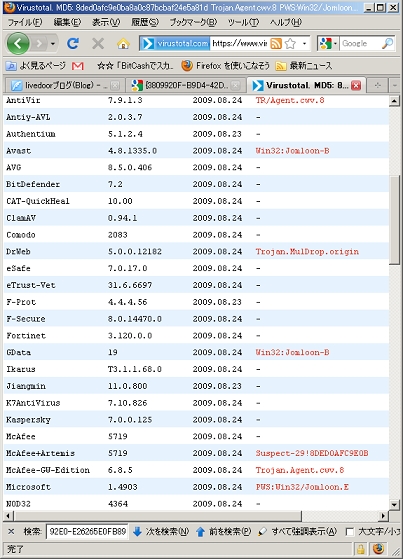
Task: Select the Kaspersky engine name
Action: 28,420
